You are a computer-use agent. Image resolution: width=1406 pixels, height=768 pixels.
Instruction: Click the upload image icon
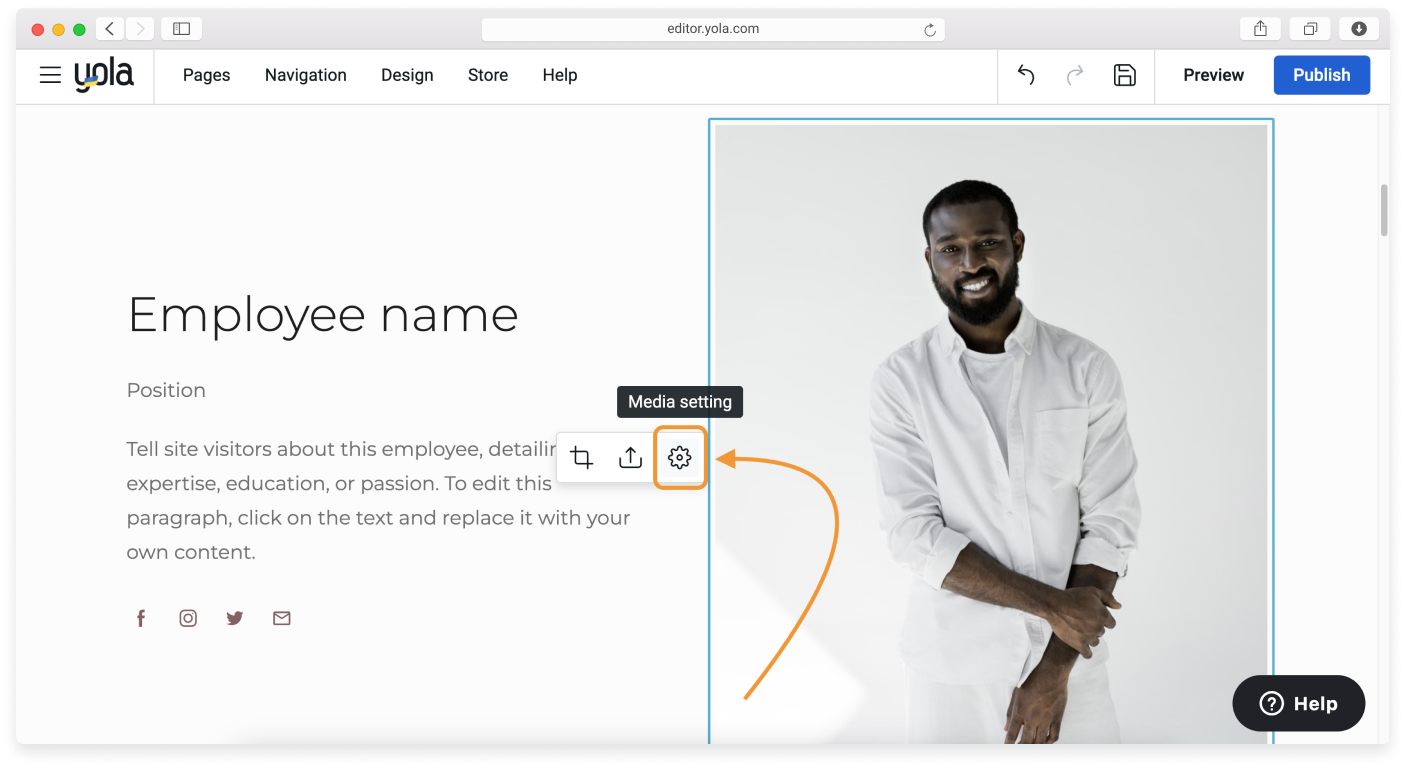(630, 457)
